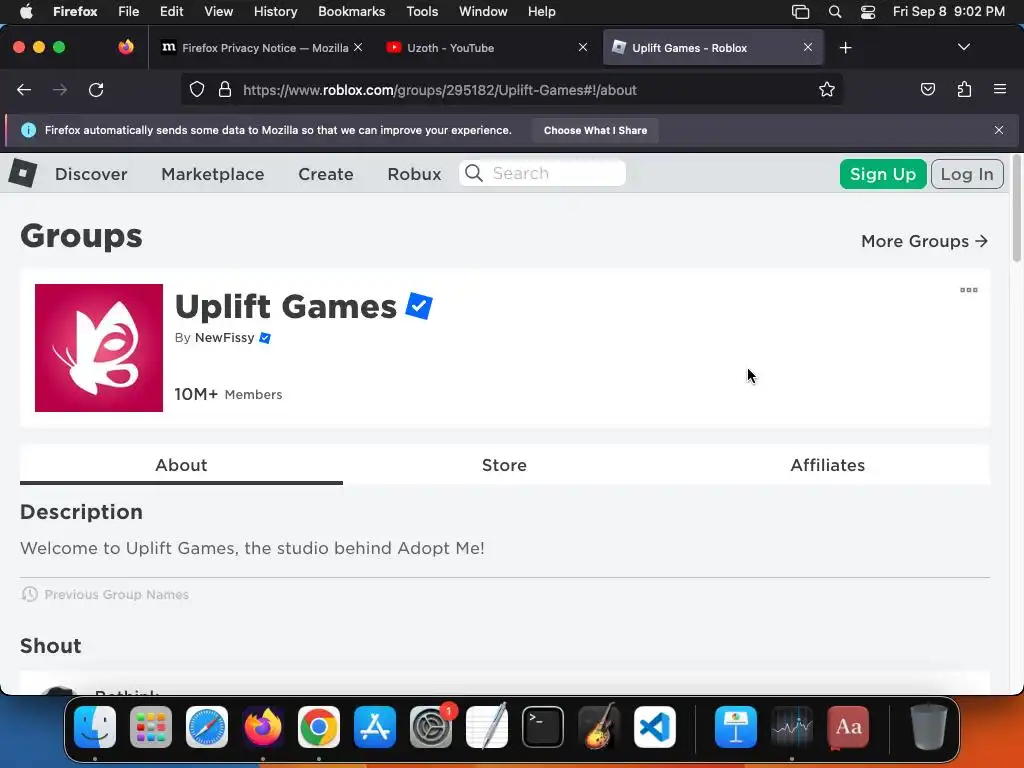Open Dictionary from the Dock

click(848, 727)
